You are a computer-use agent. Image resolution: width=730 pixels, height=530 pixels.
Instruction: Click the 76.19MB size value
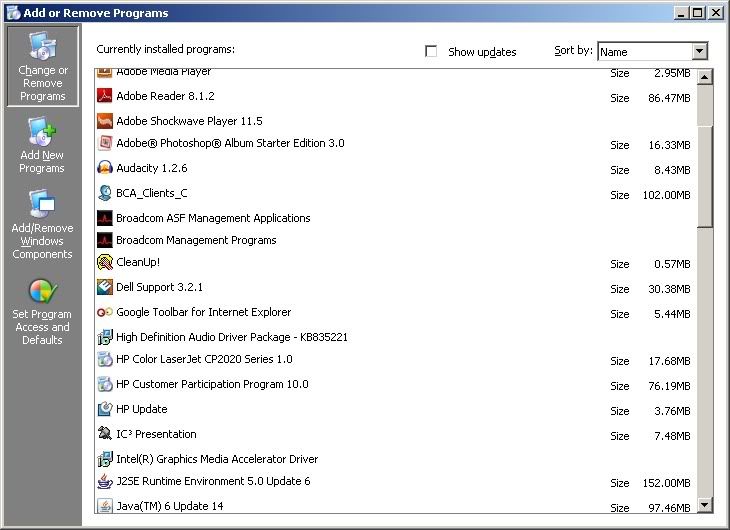(669, 386)
